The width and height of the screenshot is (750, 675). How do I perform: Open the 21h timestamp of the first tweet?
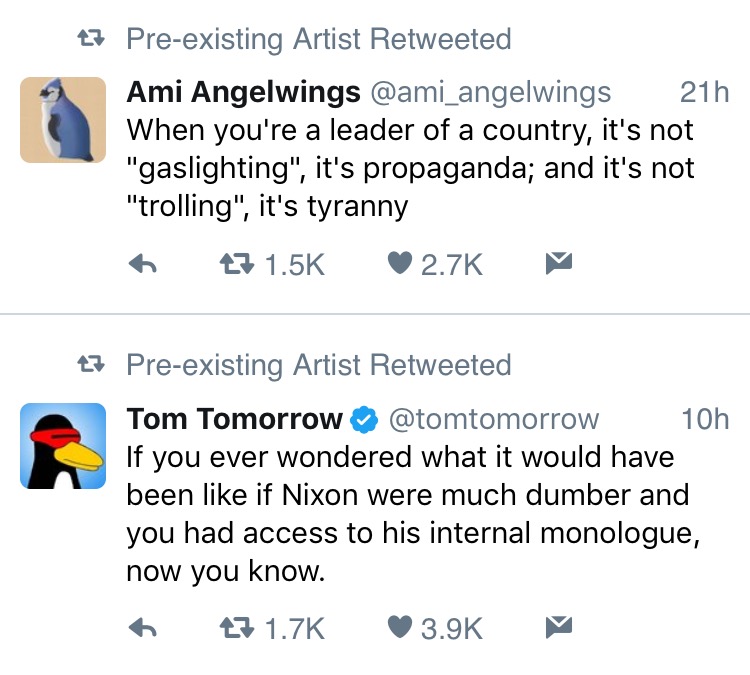click(705, 92)
